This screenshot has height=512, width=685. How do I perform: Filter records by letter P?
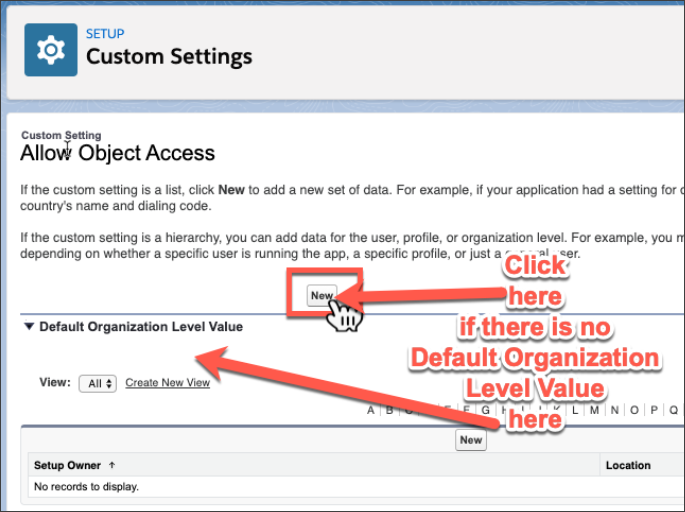(x=654, y=410)
